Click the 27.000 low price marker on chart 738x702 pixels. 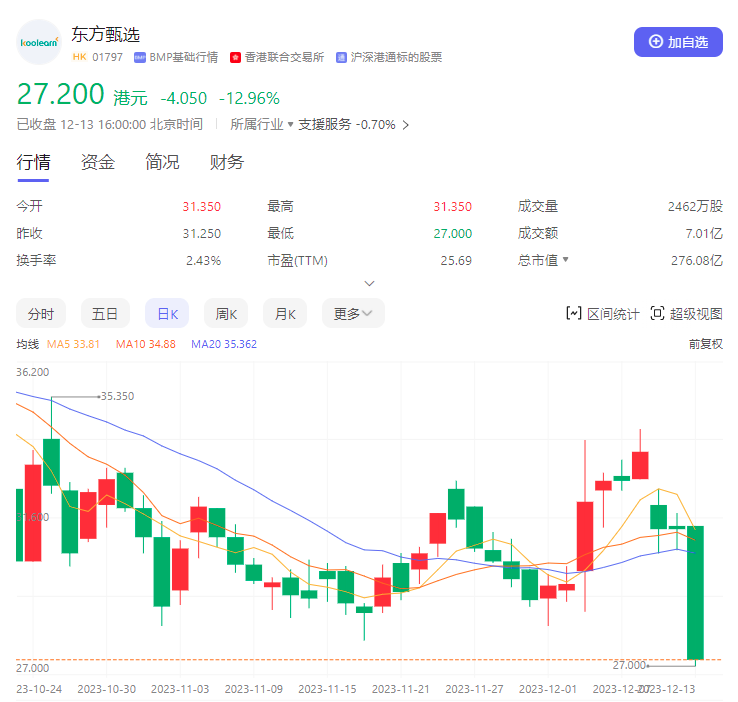(x=629, y=665)
